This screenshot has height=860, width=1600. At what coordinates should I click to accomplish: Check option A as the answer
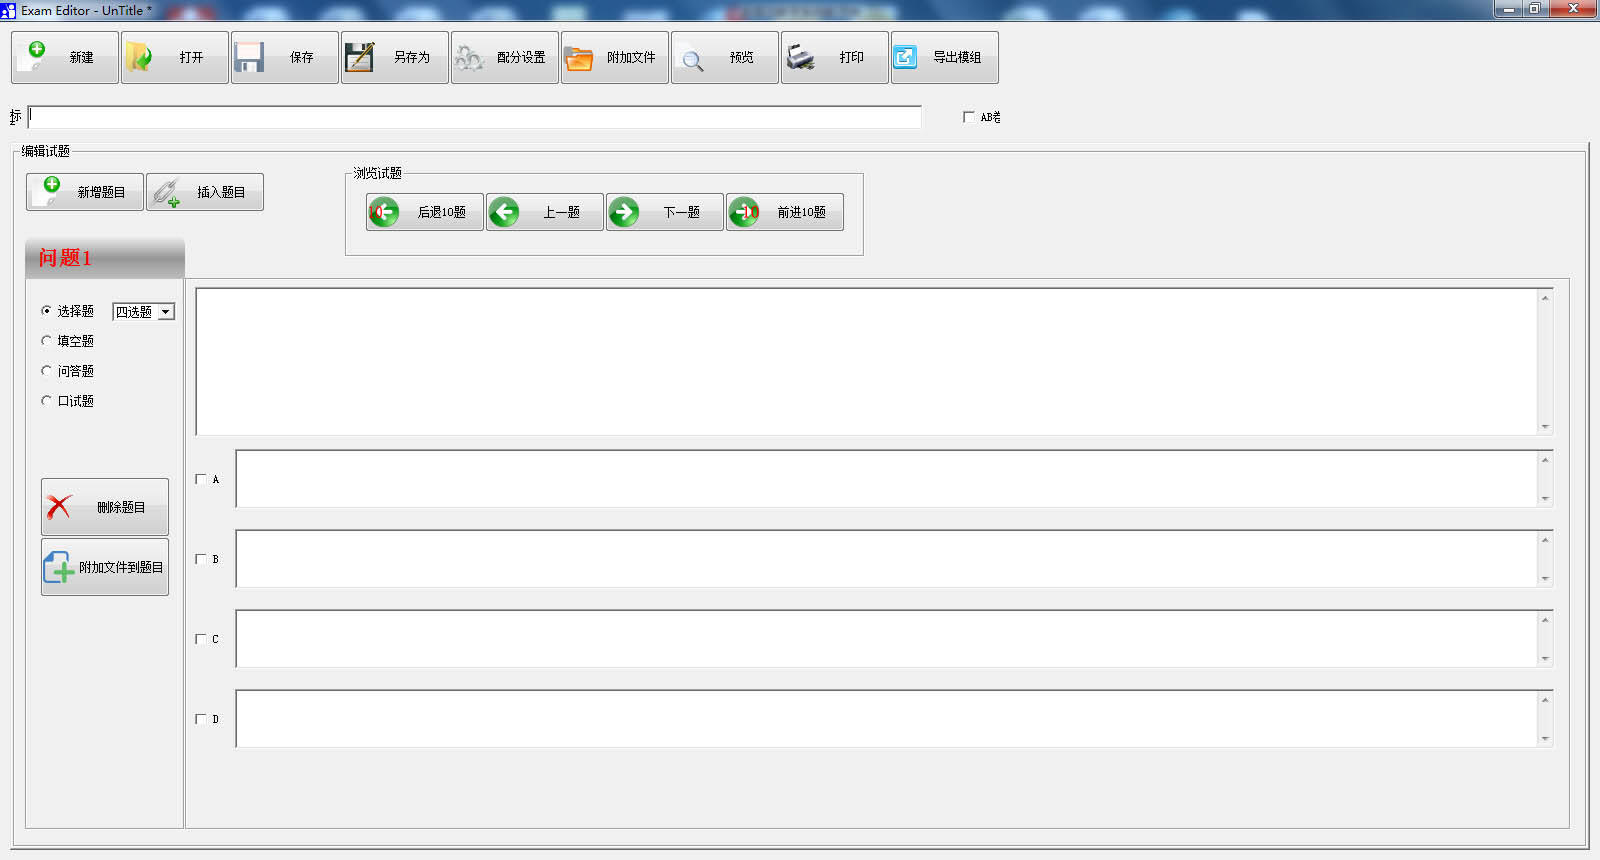(x=201, y=479)
